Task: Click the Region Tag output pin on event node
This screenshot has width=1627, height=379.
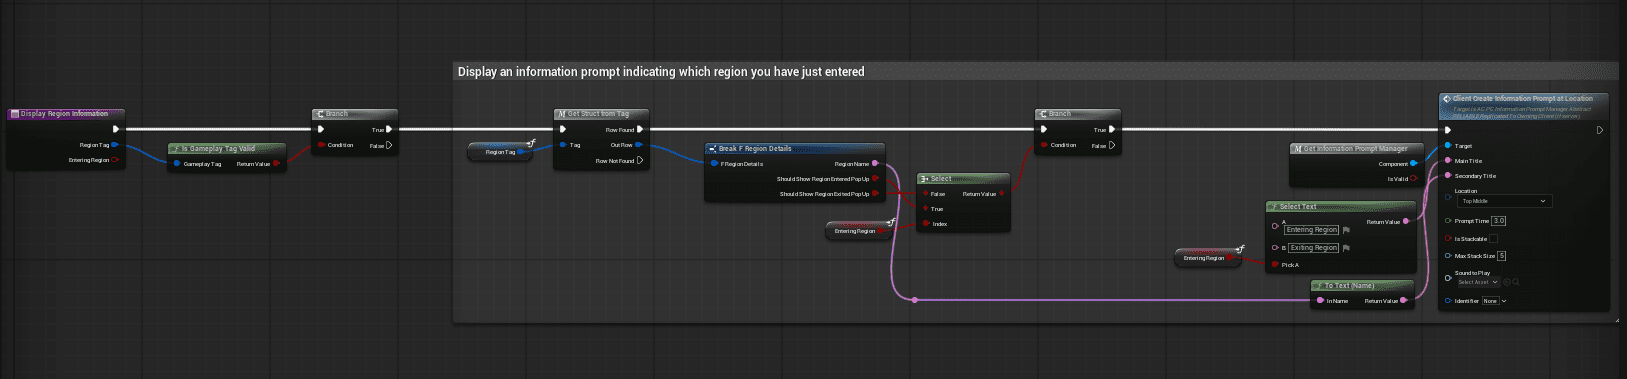Action: tap(115, 145)
